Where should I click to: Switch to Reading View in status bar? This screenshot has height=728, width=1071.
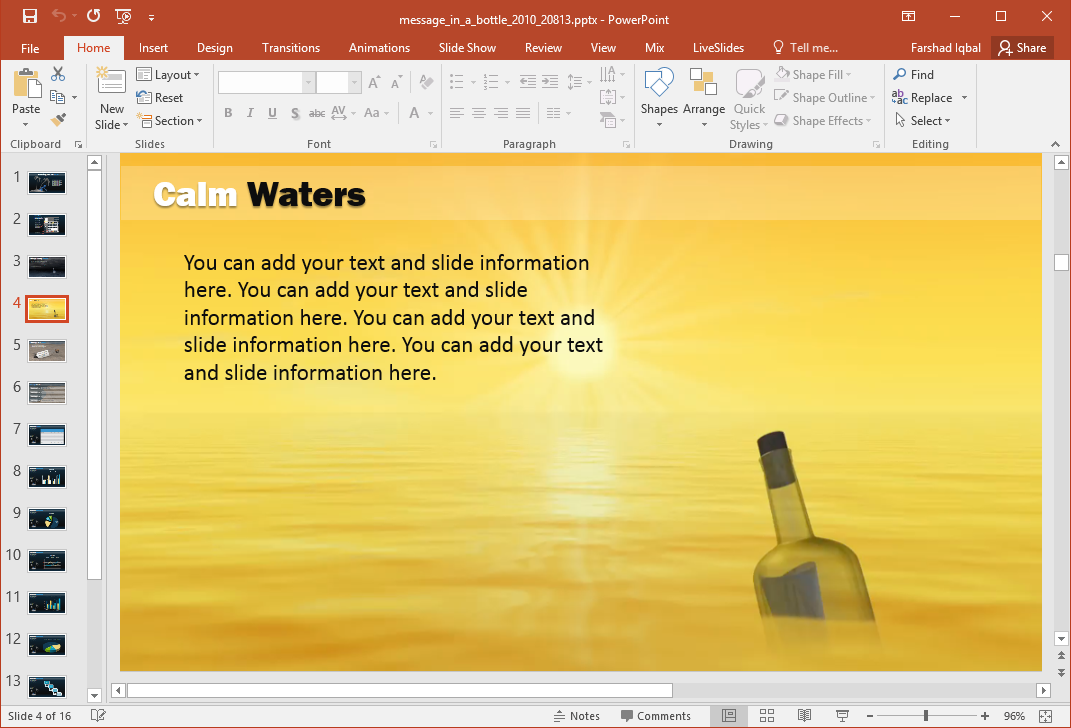(804, 716)
